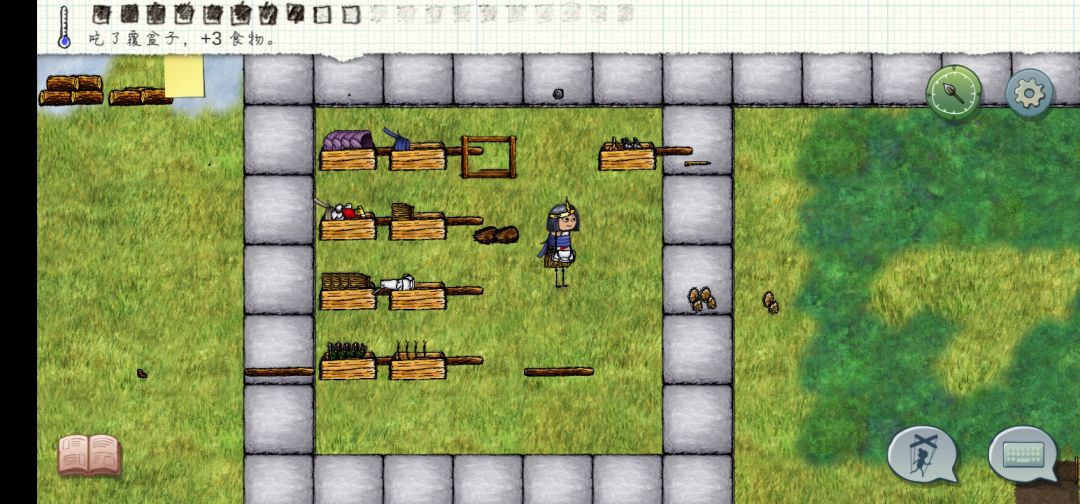
Task: Tap the player character
Action: pyautogui.click(x=560, y=242)
